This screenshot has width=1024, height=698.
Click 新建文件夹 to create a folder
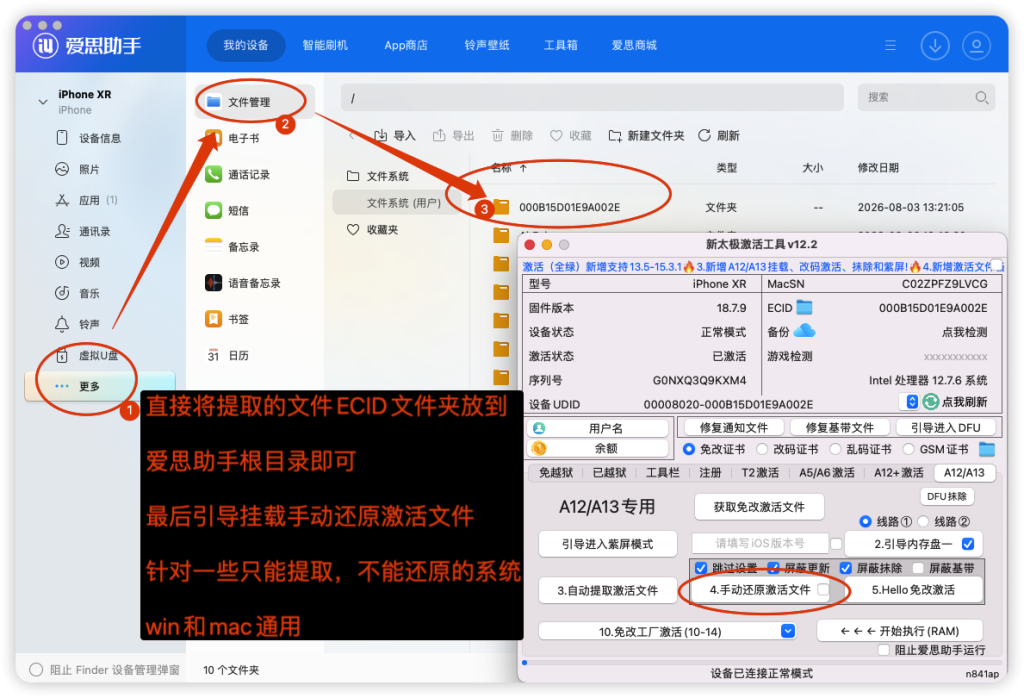[x=646, y=135]
